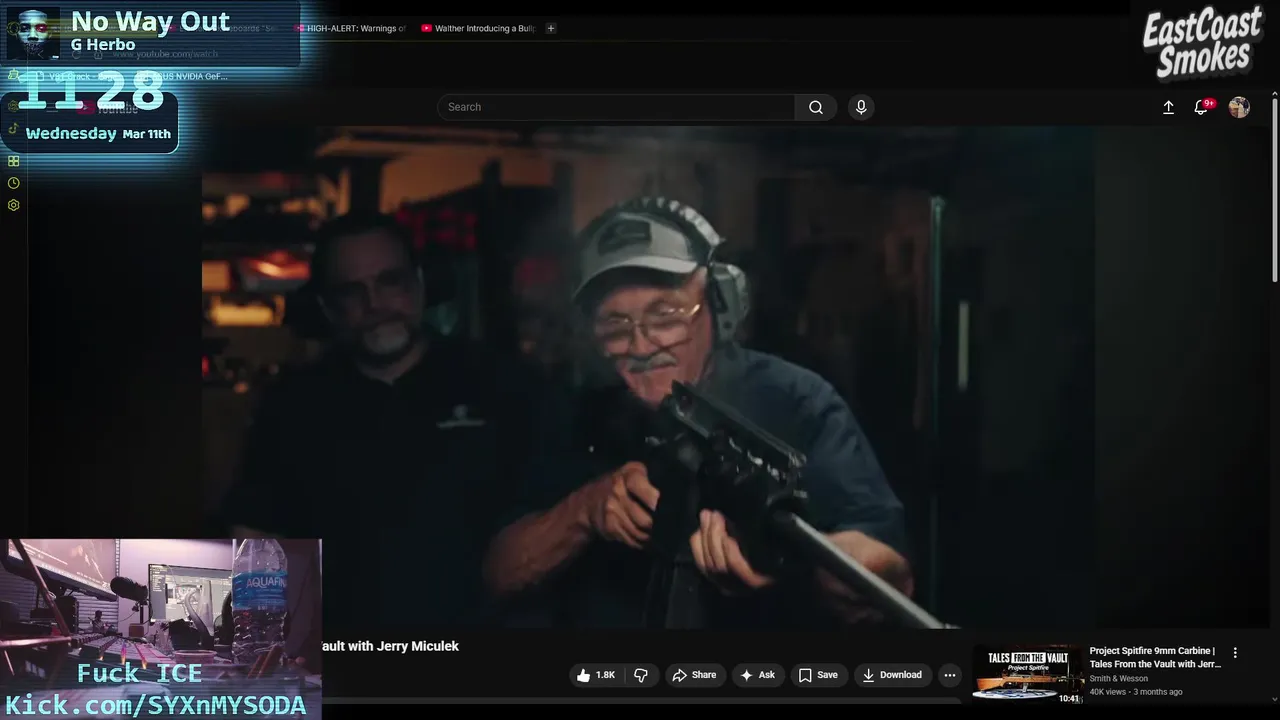Open the account avatar menu
This screenshot has width=1280, height=720.
point(1239,107)
